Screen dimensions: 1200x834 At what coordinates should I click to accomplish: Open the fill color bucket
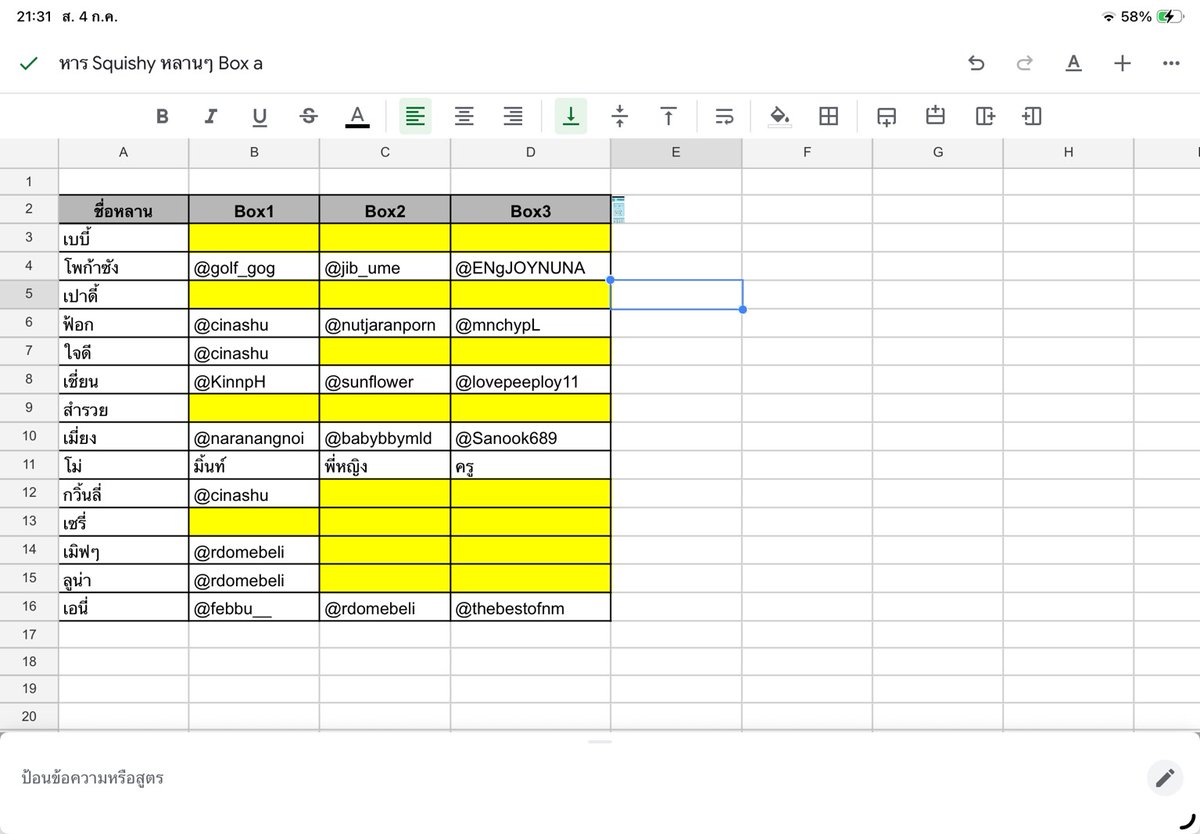[779, 117]
